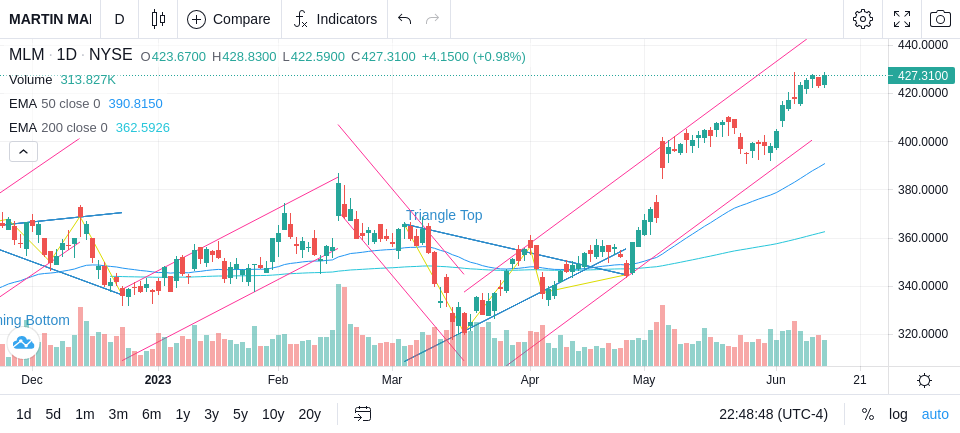Select the 1d time range

(x=24, y=415)
